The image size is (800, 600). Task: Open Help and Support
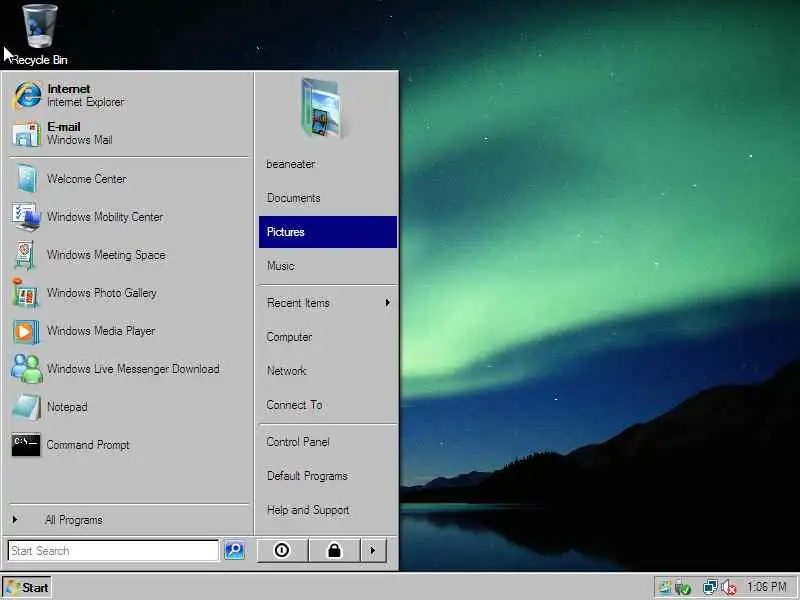click(328, 510)
